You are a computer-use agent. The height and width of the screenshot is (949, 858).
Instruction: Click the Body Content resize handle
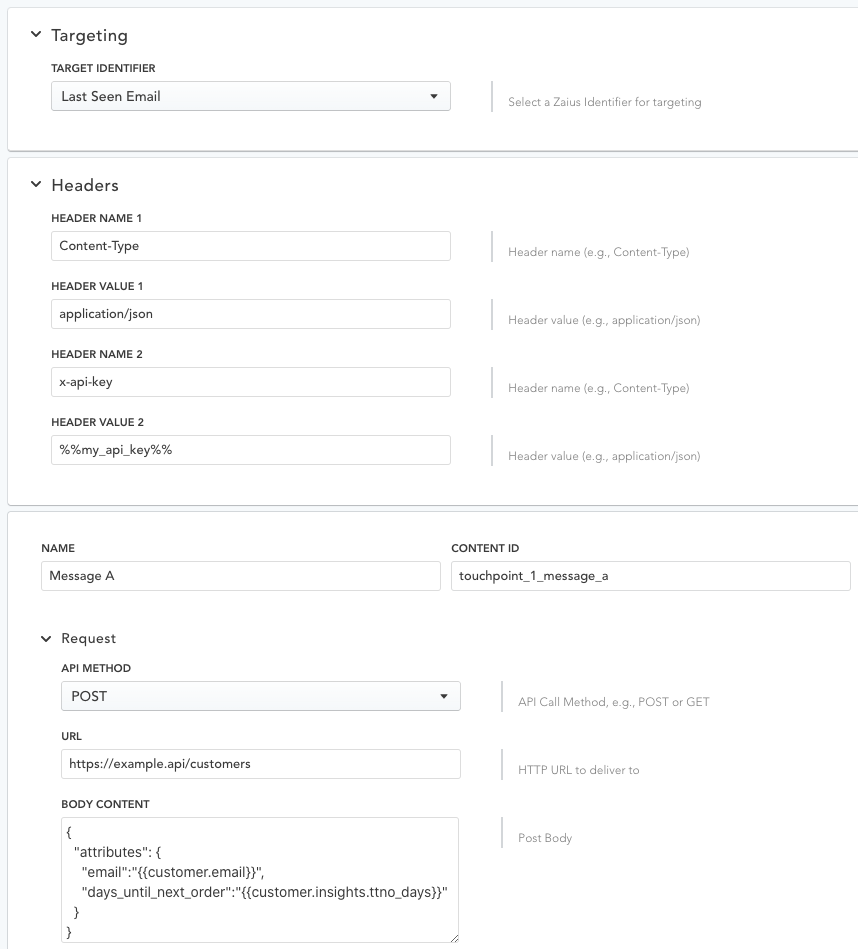click(454, 938)
